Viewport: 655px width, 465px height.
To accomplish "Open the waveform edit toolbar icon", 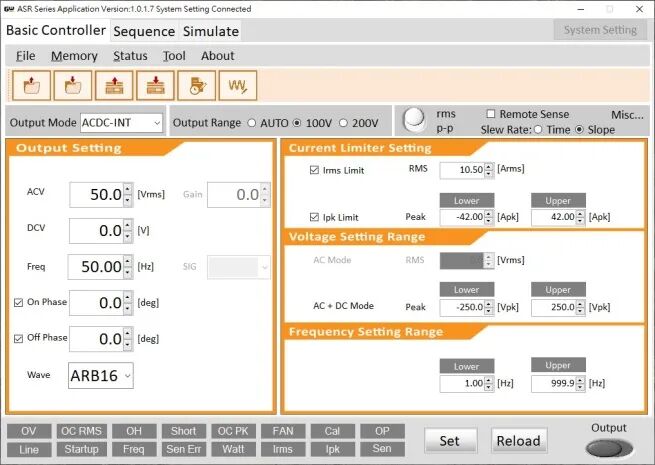I will 238,86.
